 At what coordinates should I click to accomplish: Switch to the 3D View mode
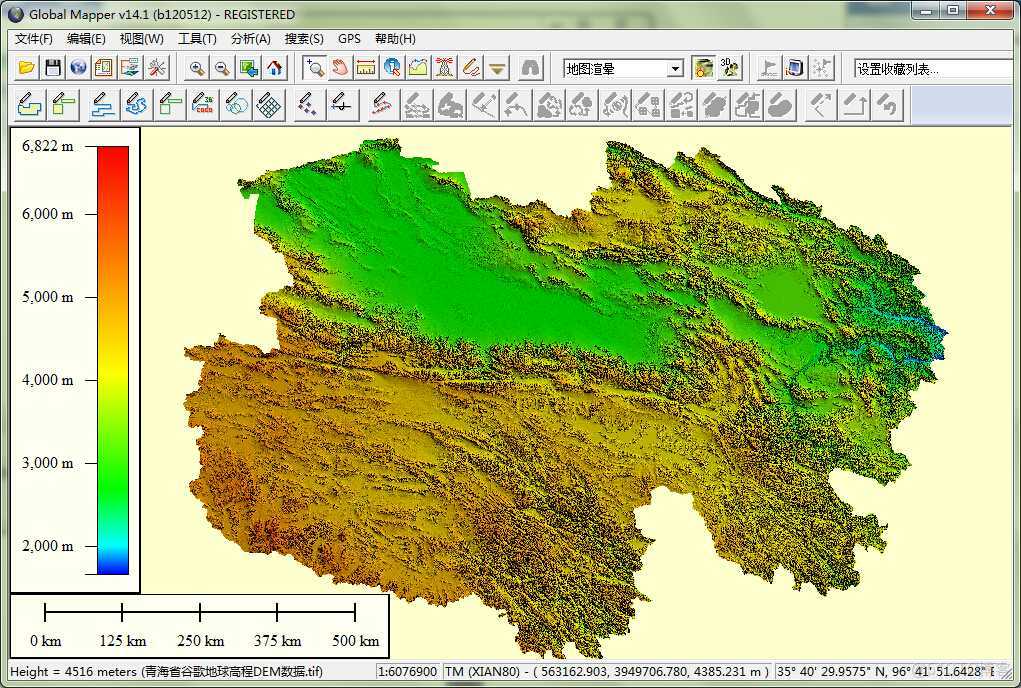click(x=730, y=69)
